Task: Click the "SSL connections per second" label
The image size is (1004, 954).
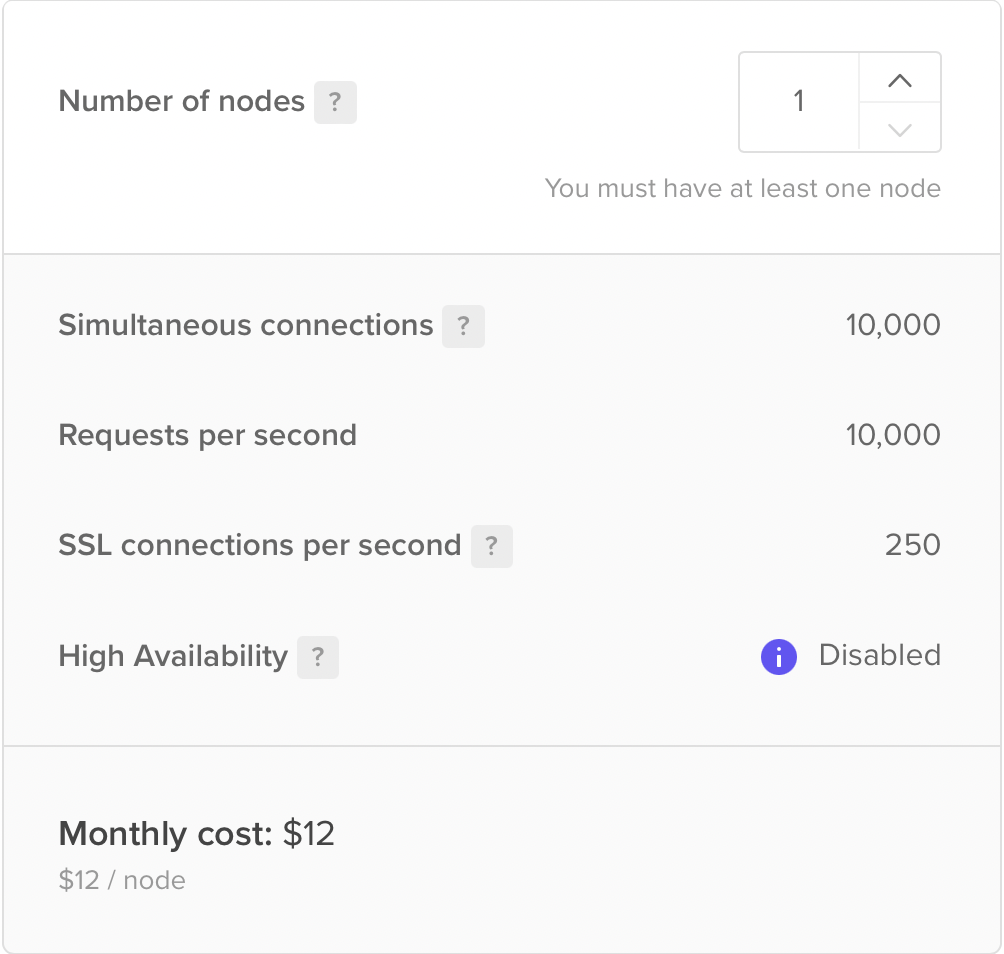Action: pos(260,546)
